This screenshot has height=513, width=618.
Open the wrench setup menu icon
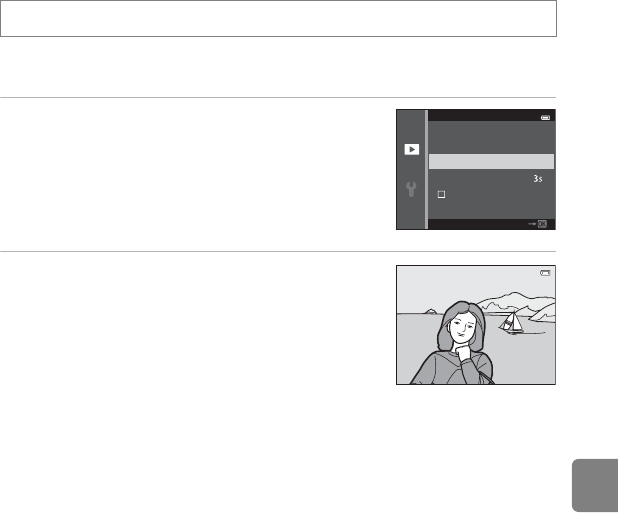pos(411,189)
